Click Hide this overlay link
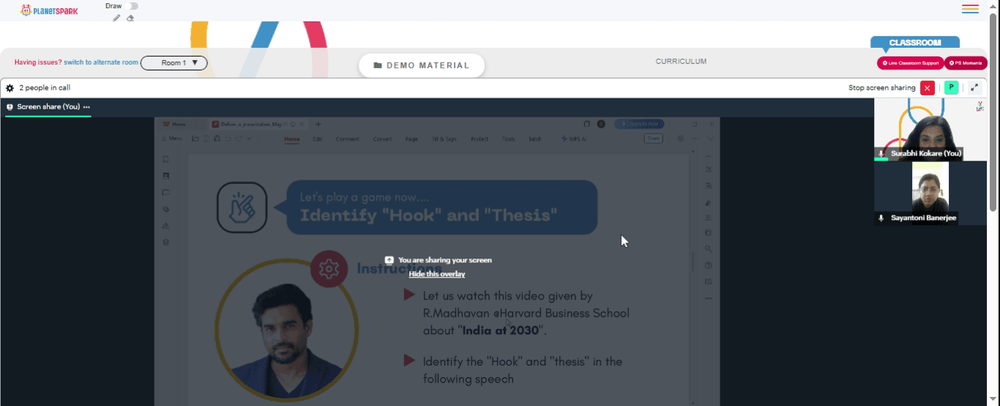Viewport: 1000px width, 406px height. point(437,274)
